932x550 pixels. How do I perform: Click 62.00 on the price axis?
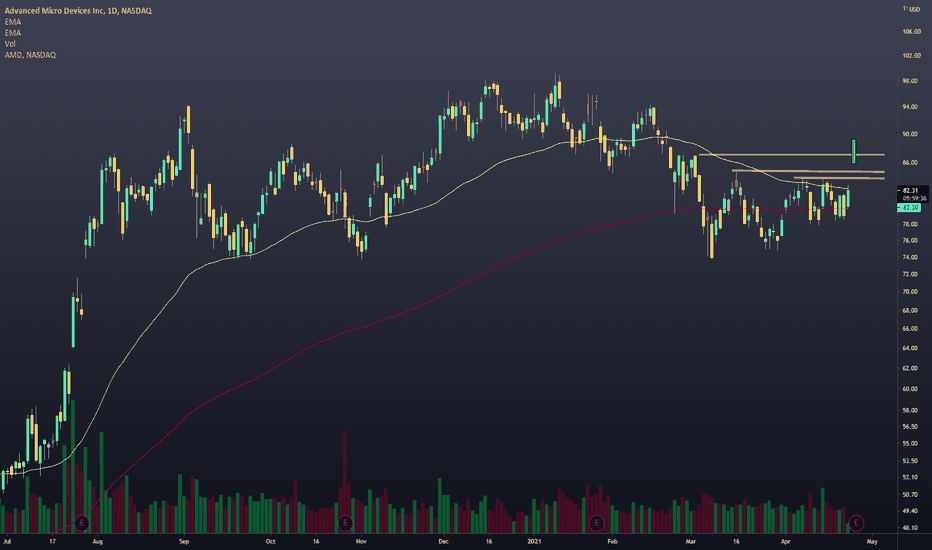tap(910, 369)
